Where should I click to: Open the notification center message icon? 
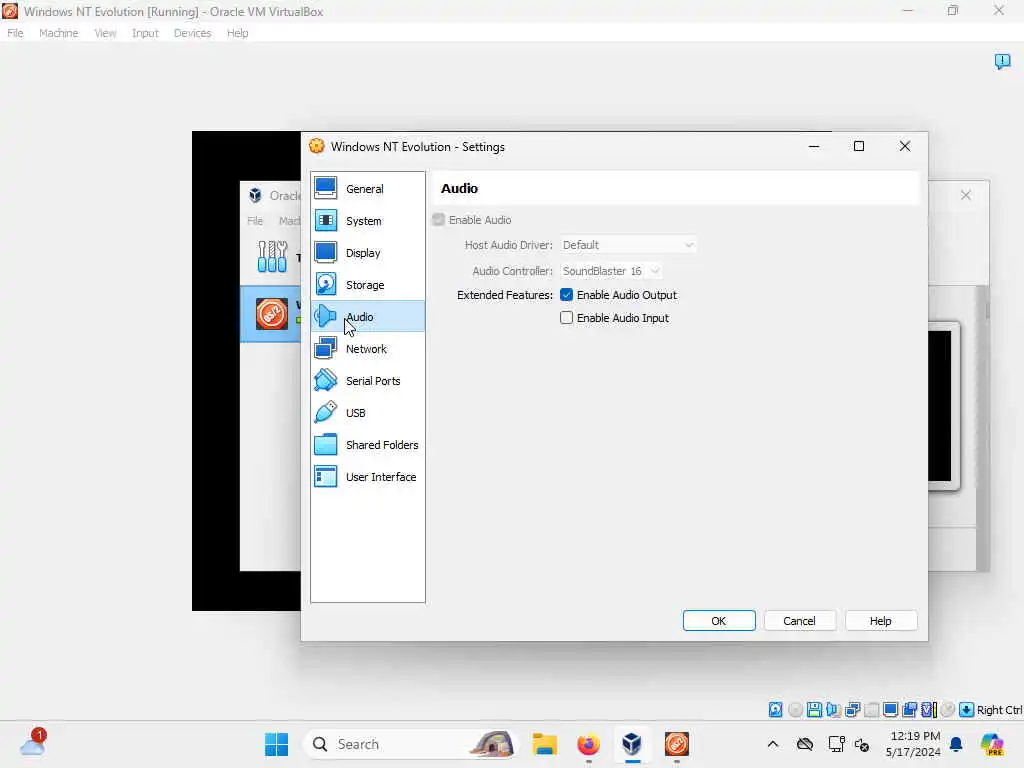pos(1002,61)
